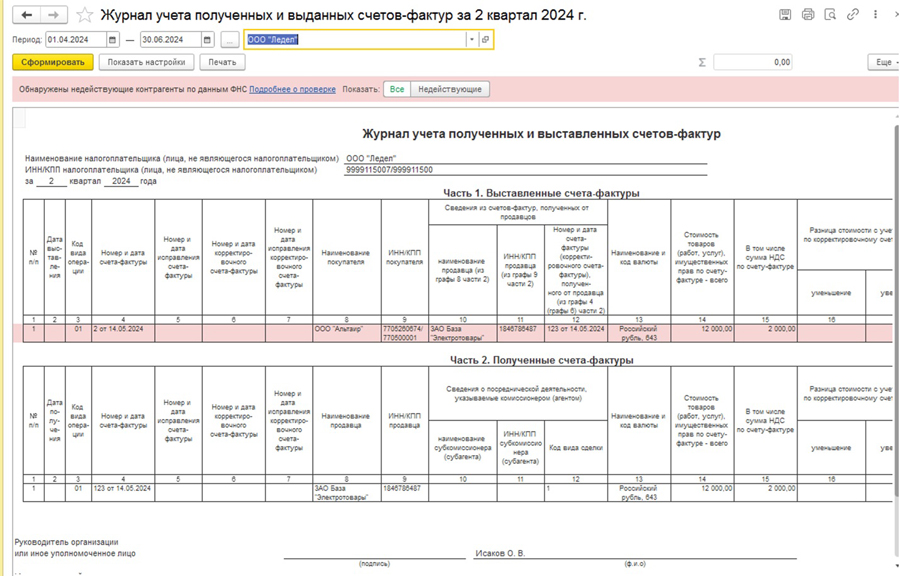Click the printer icon in the title bar
Viewport: 900px width, 576px height.
click(x=808, y=15)
